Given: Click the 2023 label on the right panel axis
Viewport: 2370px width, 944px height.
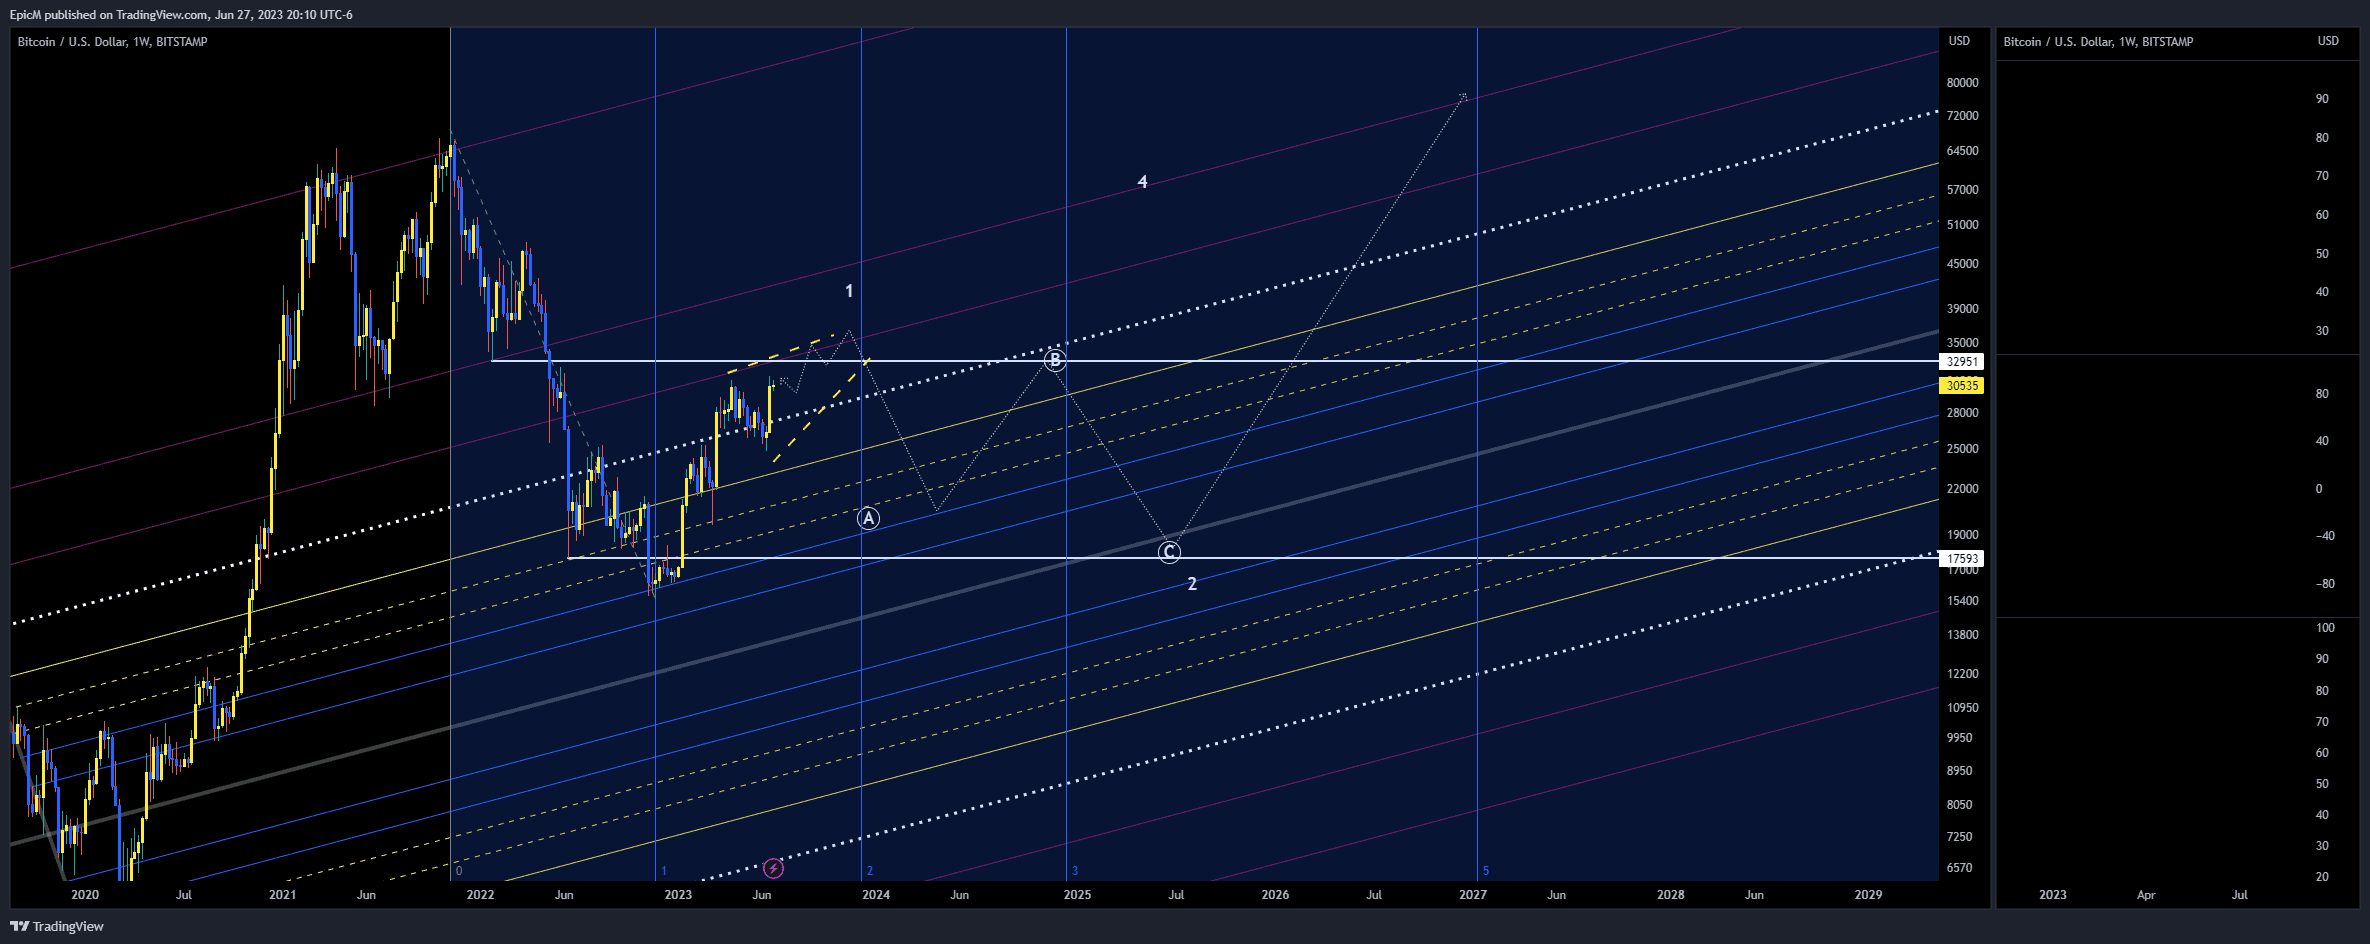Looking at the screenshot, I should click(2052, 895).
